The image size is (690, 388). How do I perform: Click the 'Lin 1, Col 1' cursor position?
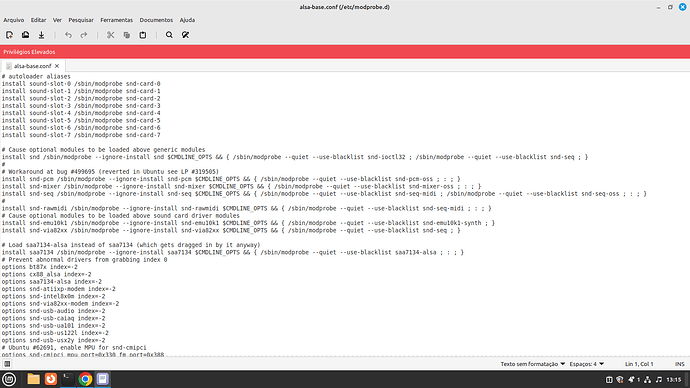click(639, 364)
